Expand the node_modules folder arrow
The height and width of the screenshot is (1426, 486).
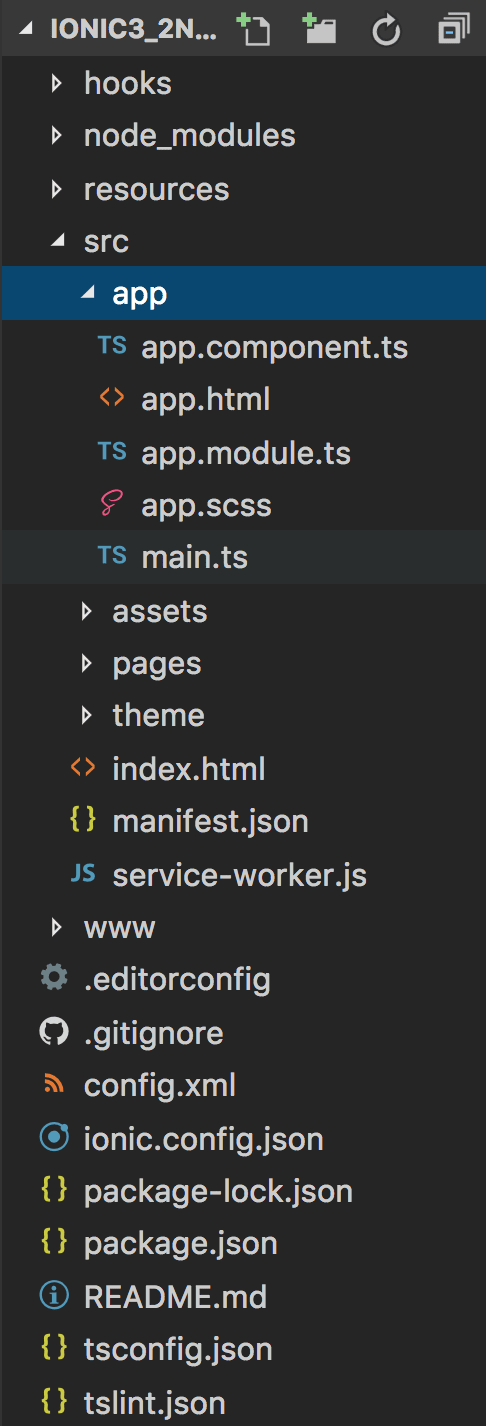(57, 135)
